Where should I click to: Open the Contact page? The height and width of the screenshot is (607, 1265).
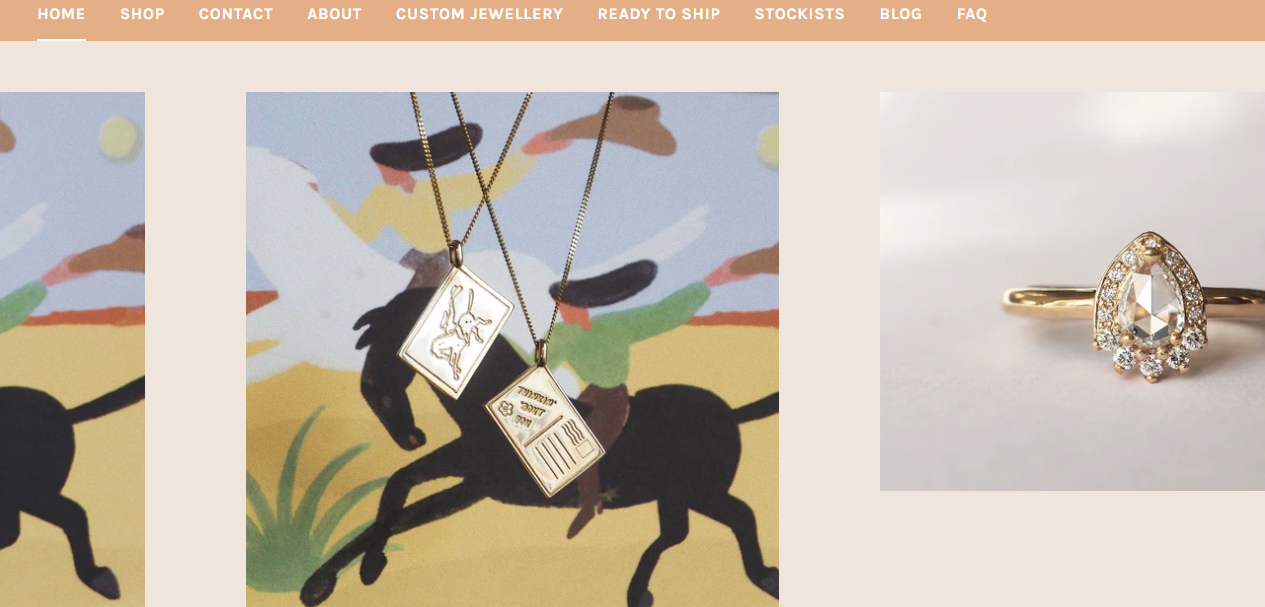coord(236,14)
